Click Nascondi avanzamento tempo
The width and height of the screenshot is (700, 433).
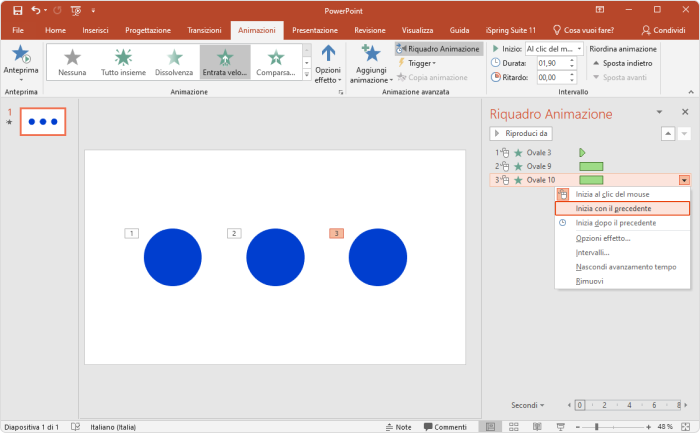pyautogui.click(x=622, y=267)
